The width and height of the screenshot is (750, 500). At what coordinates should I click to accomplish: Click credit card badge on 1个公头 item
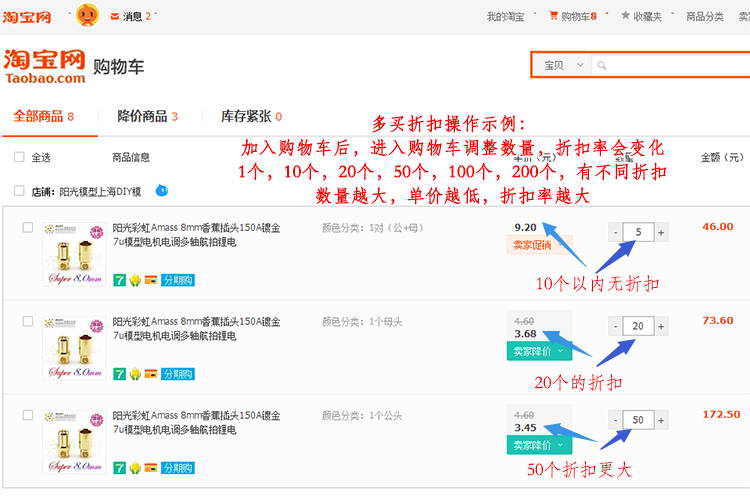(151, 467)
